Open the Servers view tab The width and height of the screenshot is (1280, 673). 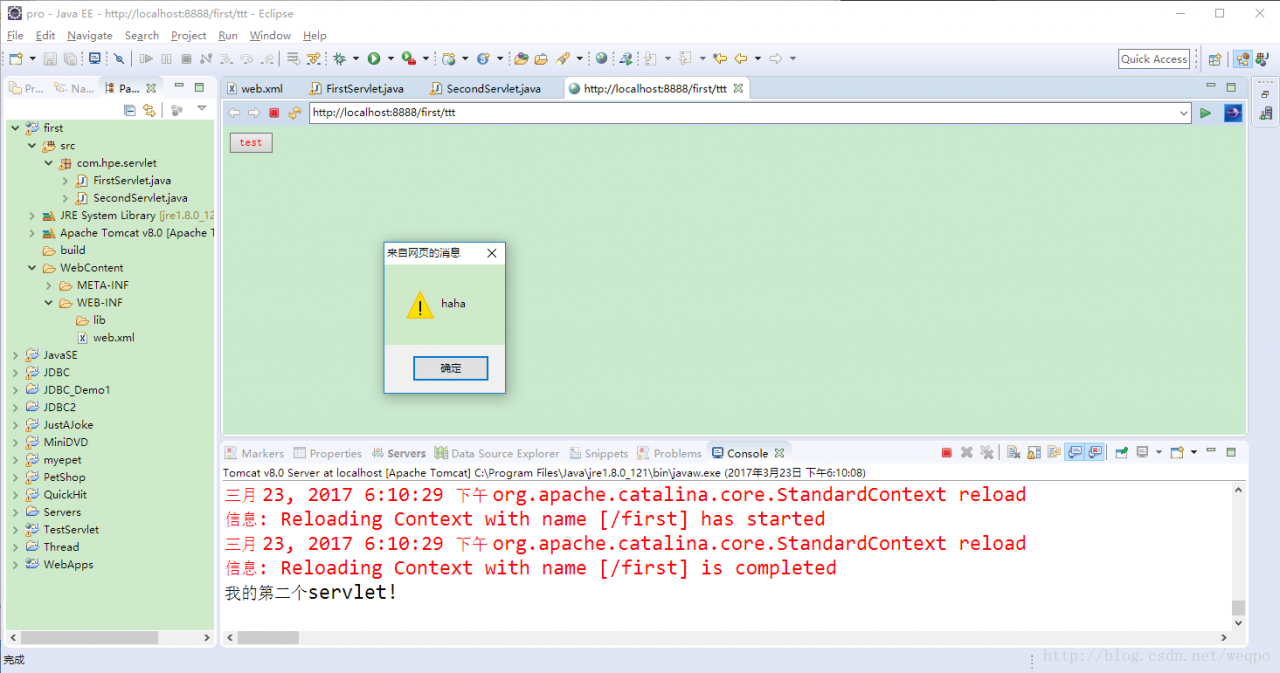[398, 453]
